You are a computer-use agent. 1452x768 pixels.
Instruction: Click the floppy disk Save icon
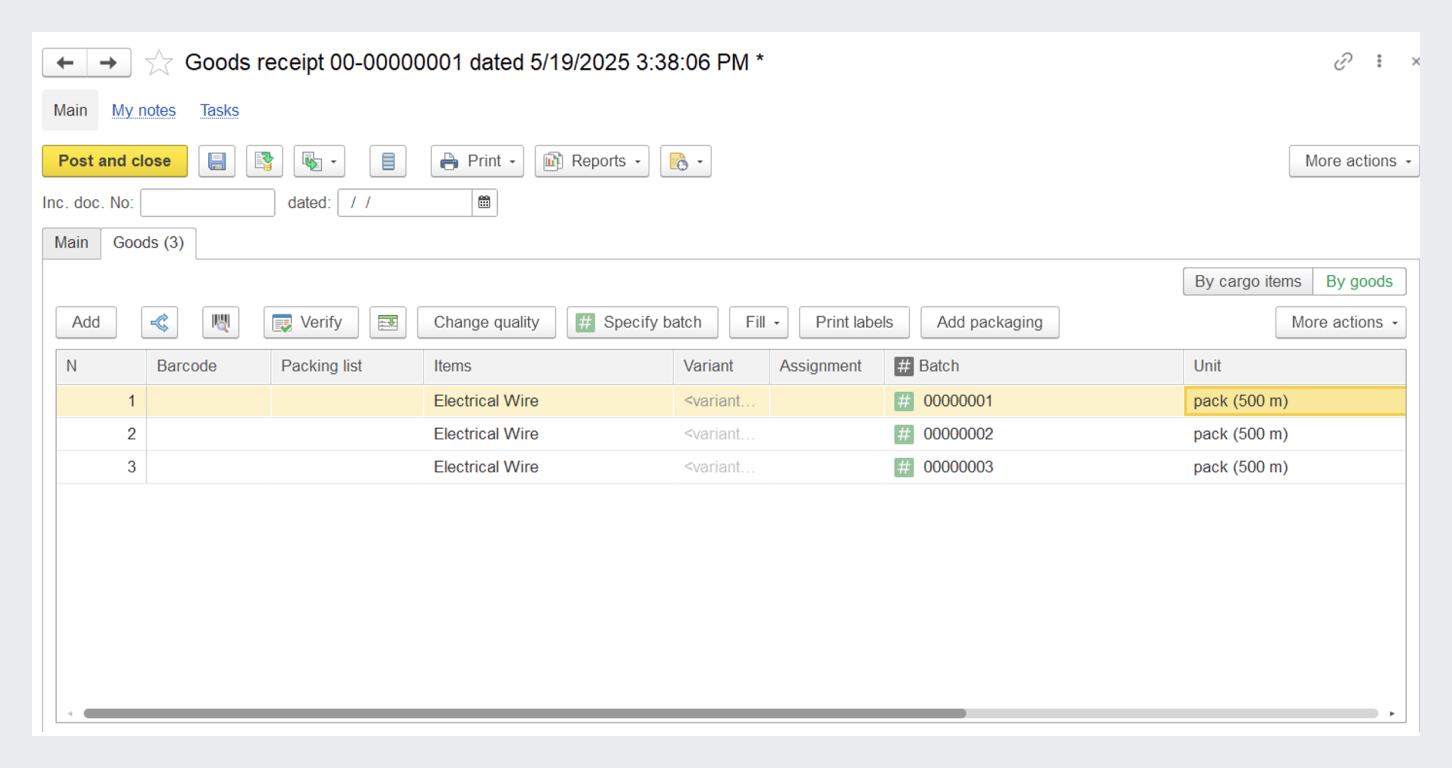click(217, 161)
